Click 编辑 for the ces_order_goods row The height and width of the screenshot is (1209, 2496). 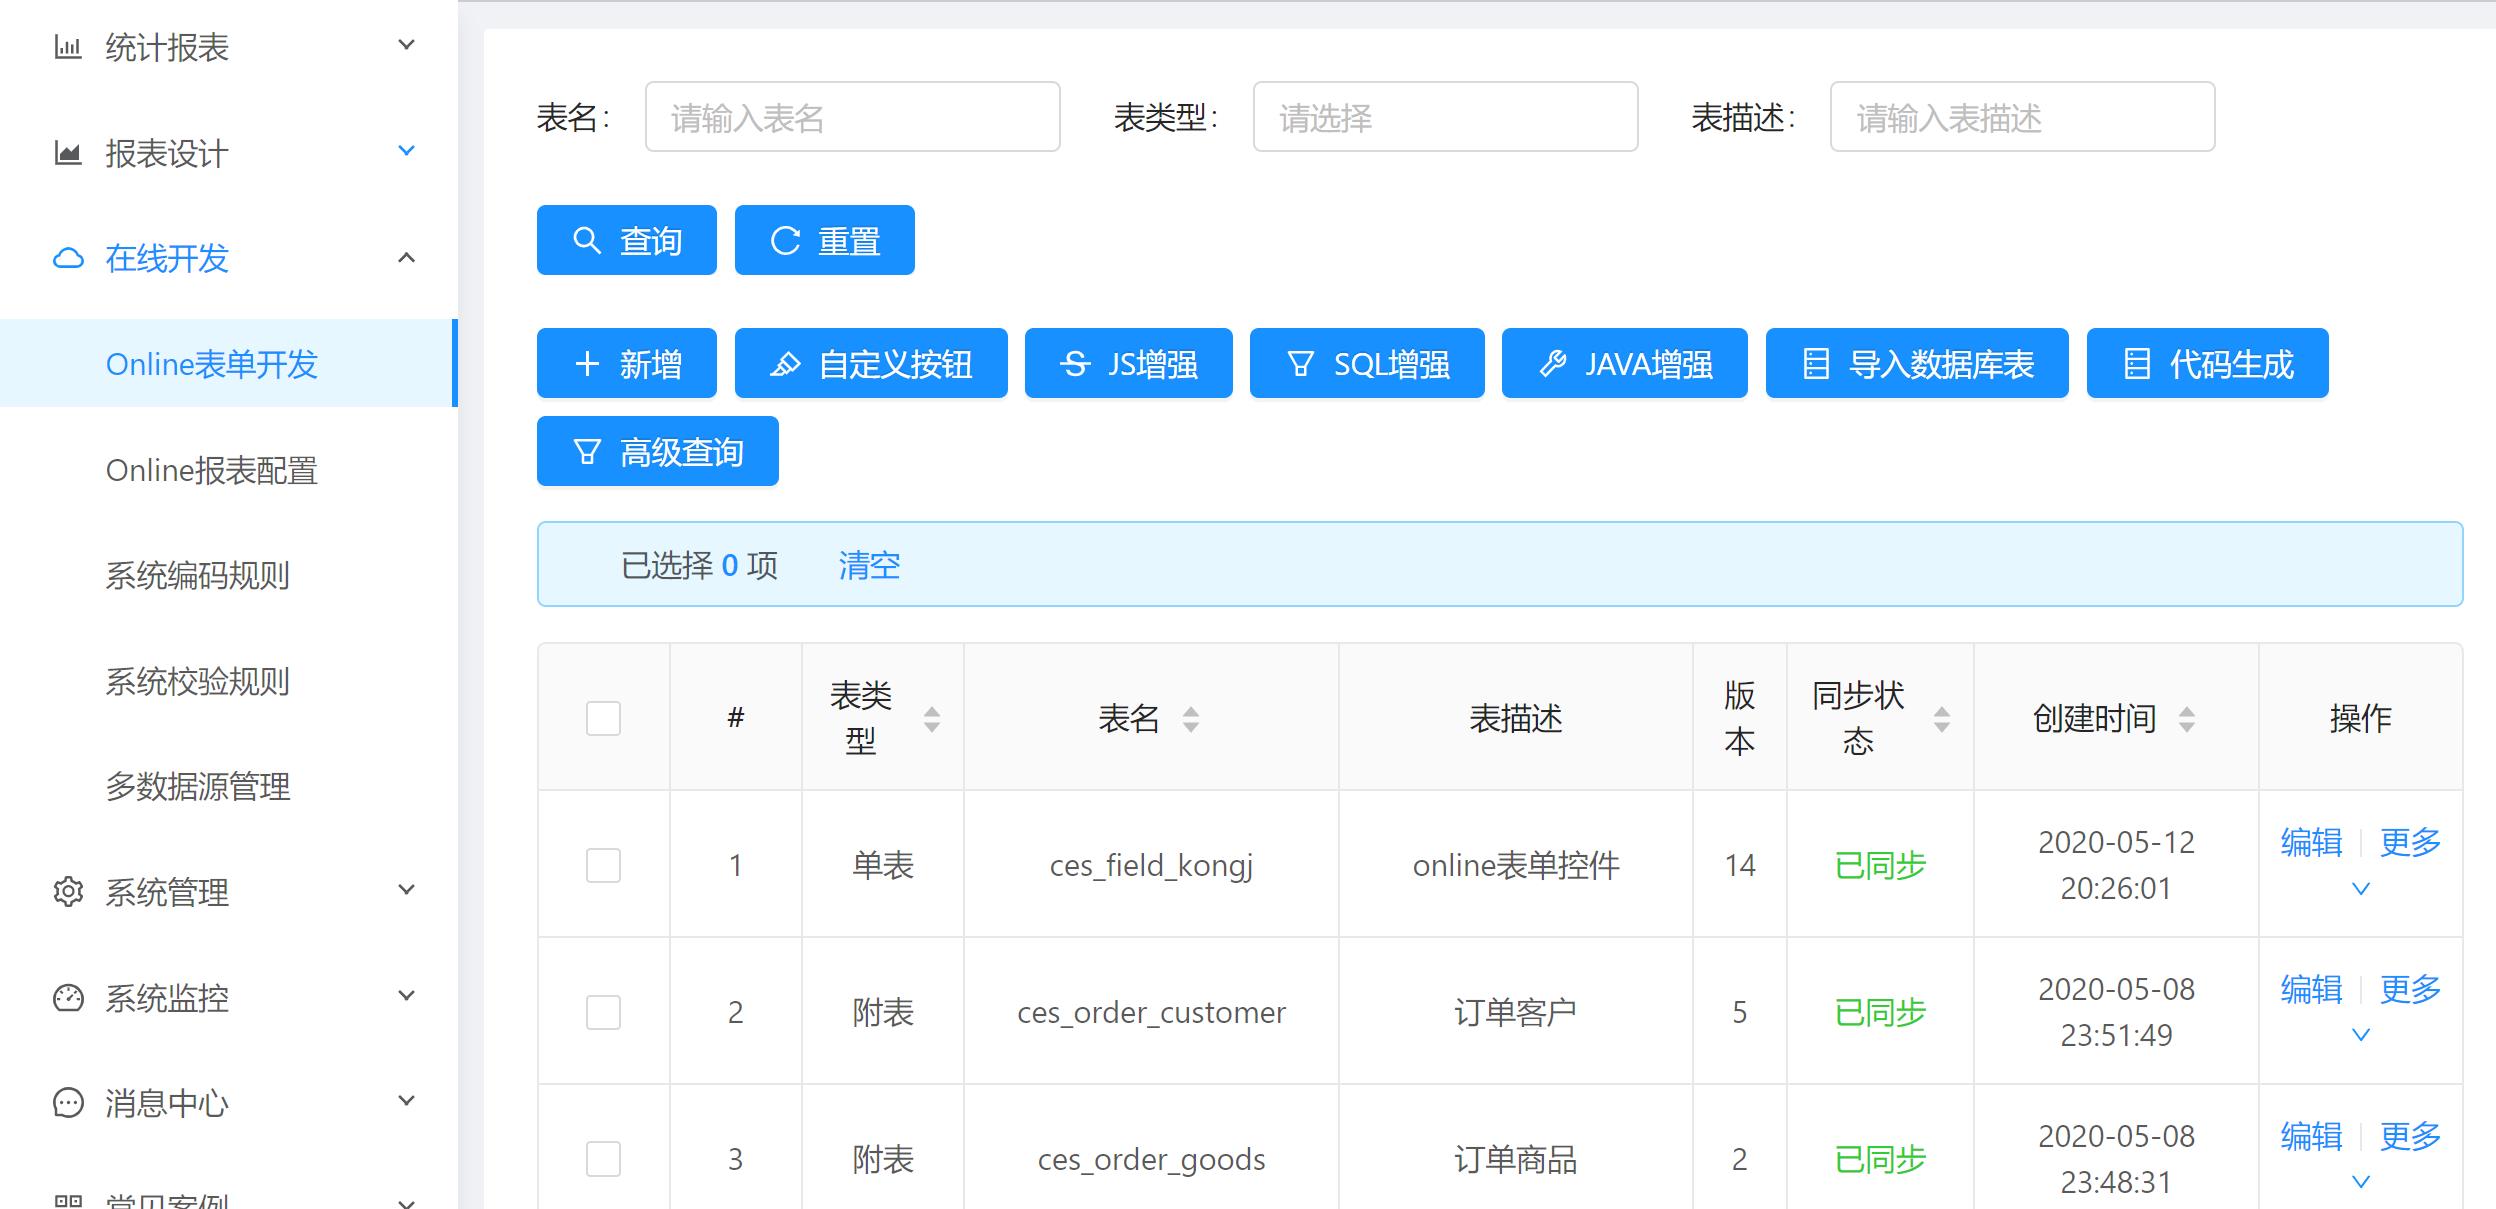(2311, 1137)
